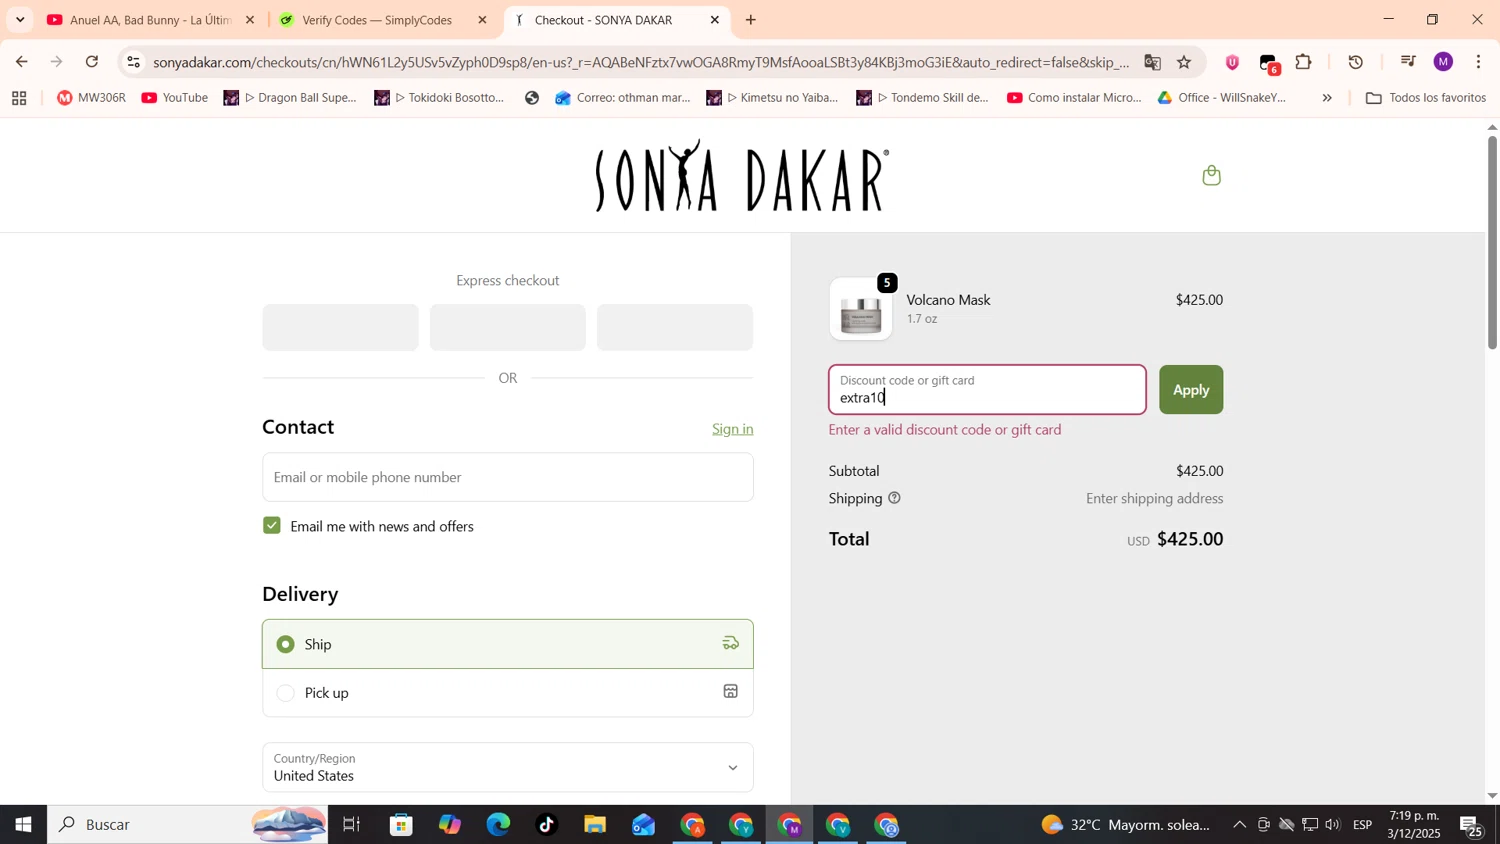
Task: Open the Extensions puzzle piece menu
Action: click(1303, 62)
